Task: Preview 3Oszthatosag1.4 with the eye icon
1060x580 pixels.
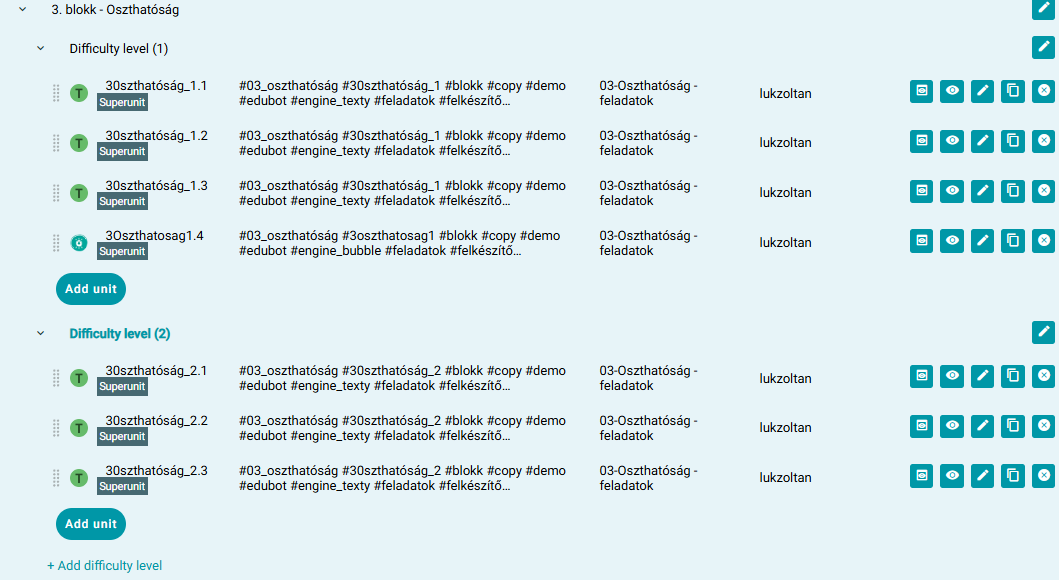Action: [x=952, y=241]
